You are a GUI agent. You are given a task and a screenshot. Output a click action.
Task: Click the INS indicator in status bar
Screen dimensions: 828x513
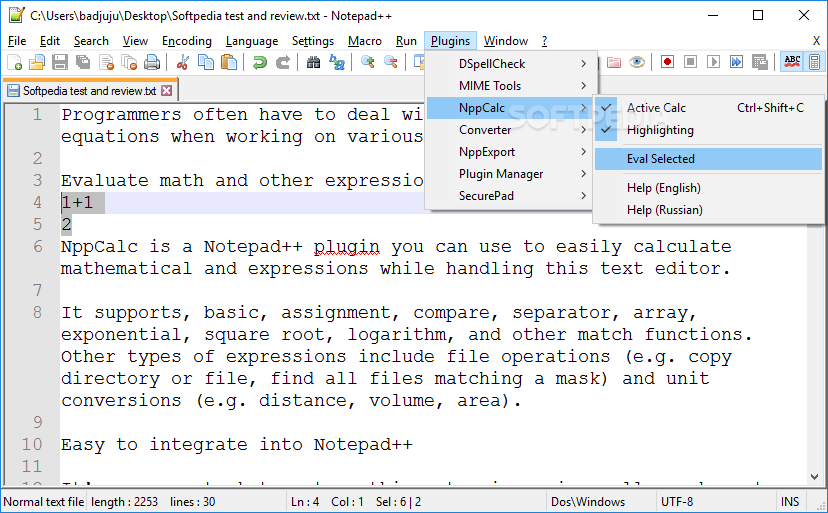790,501
